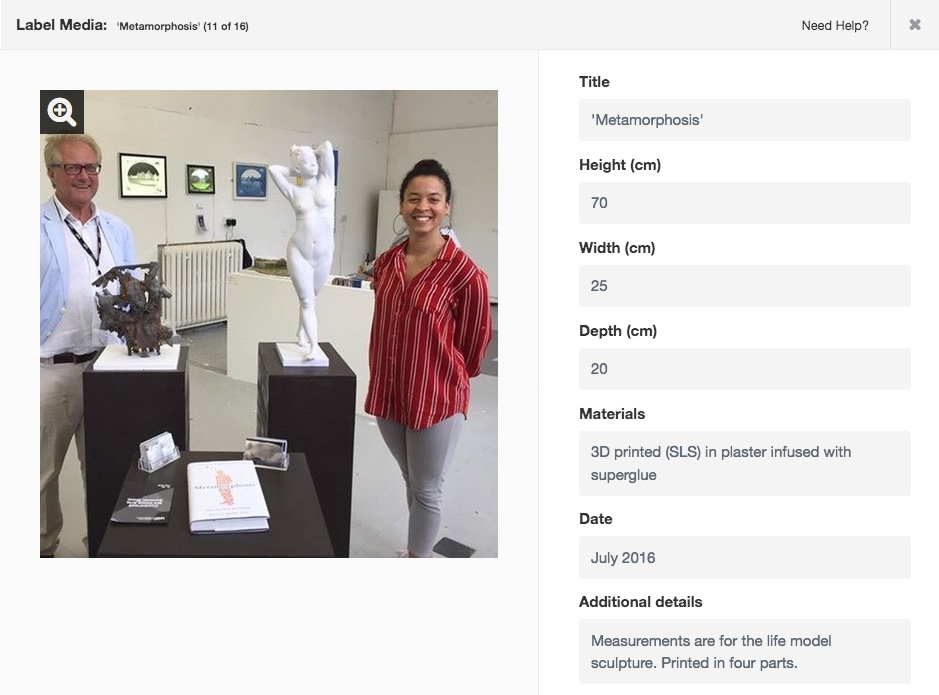
Task: Click the Additional details label
Action: [640, 602]
